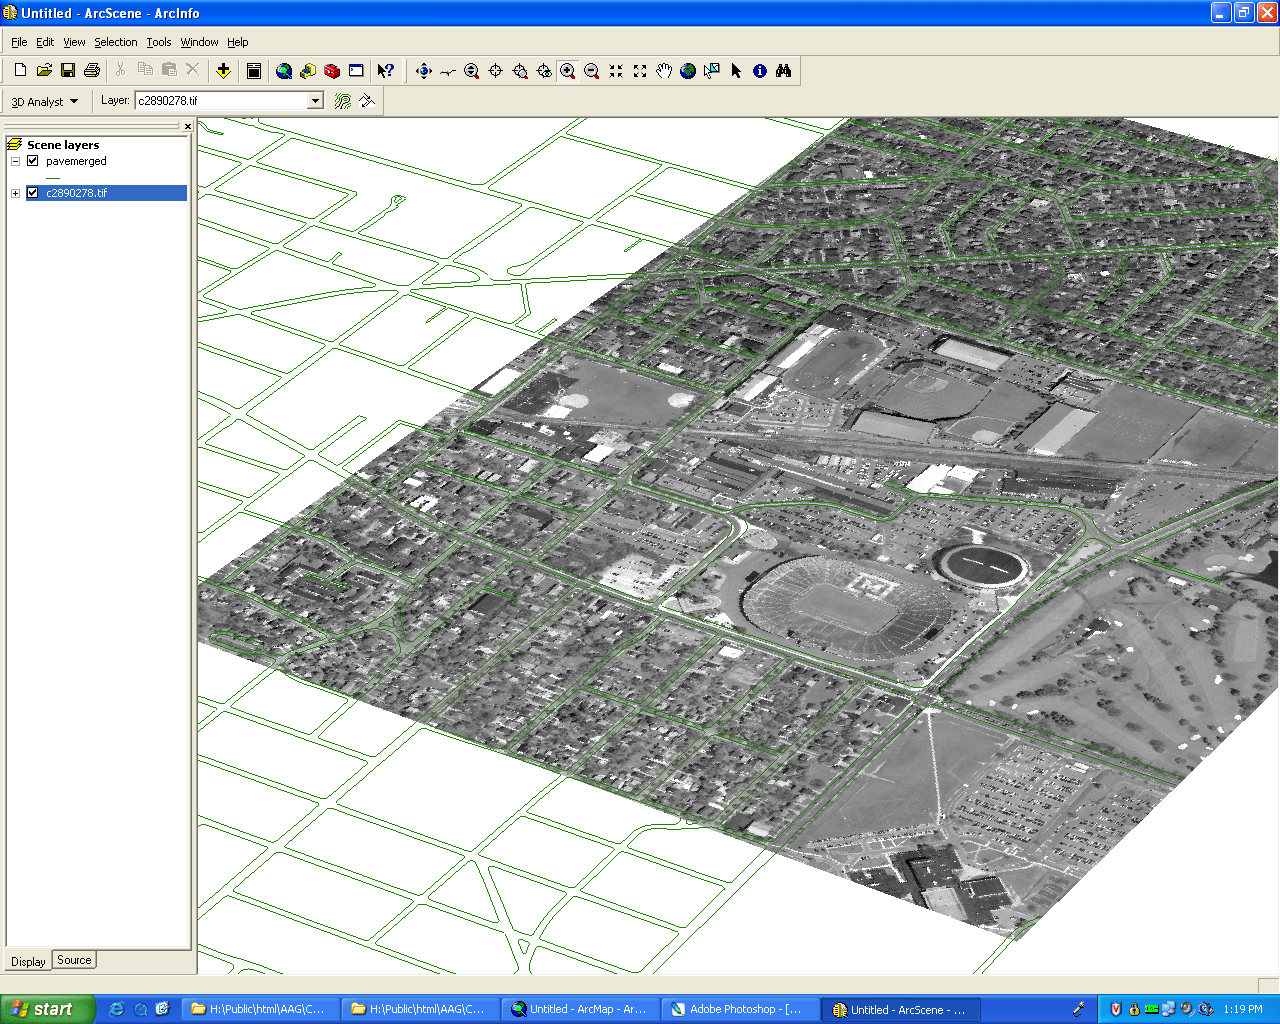
Task: Click the green pavemerged line symbol
Action: 53,177
